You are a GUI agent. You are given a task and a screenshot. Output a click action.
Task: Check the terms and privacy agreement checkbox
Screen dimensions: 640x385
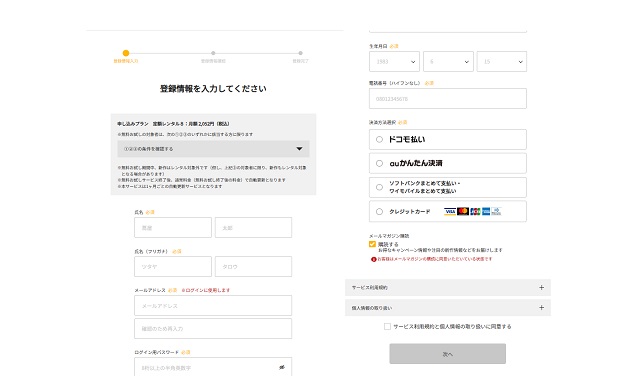[387, 327]
